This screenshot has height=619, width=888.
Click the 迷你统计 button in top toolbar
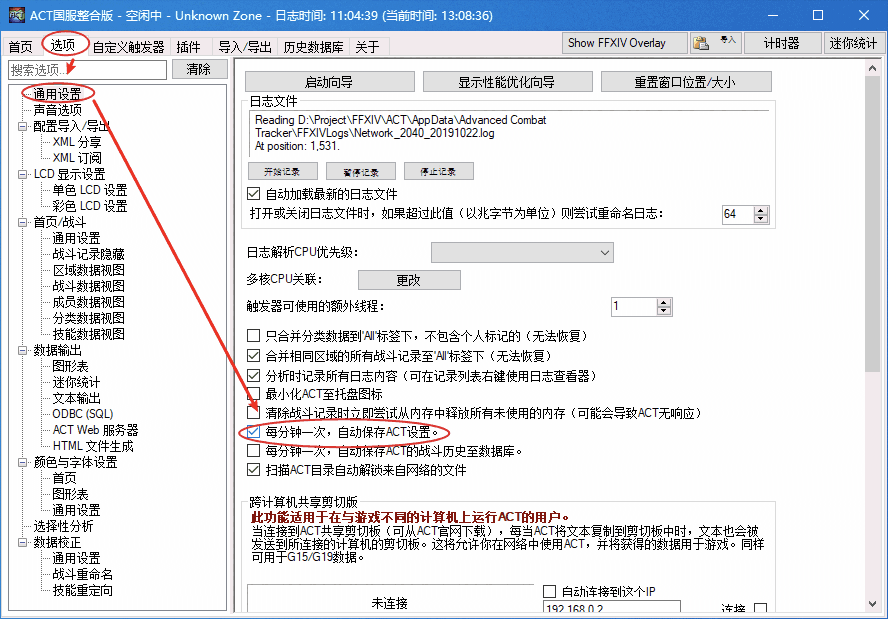point(853,43)
